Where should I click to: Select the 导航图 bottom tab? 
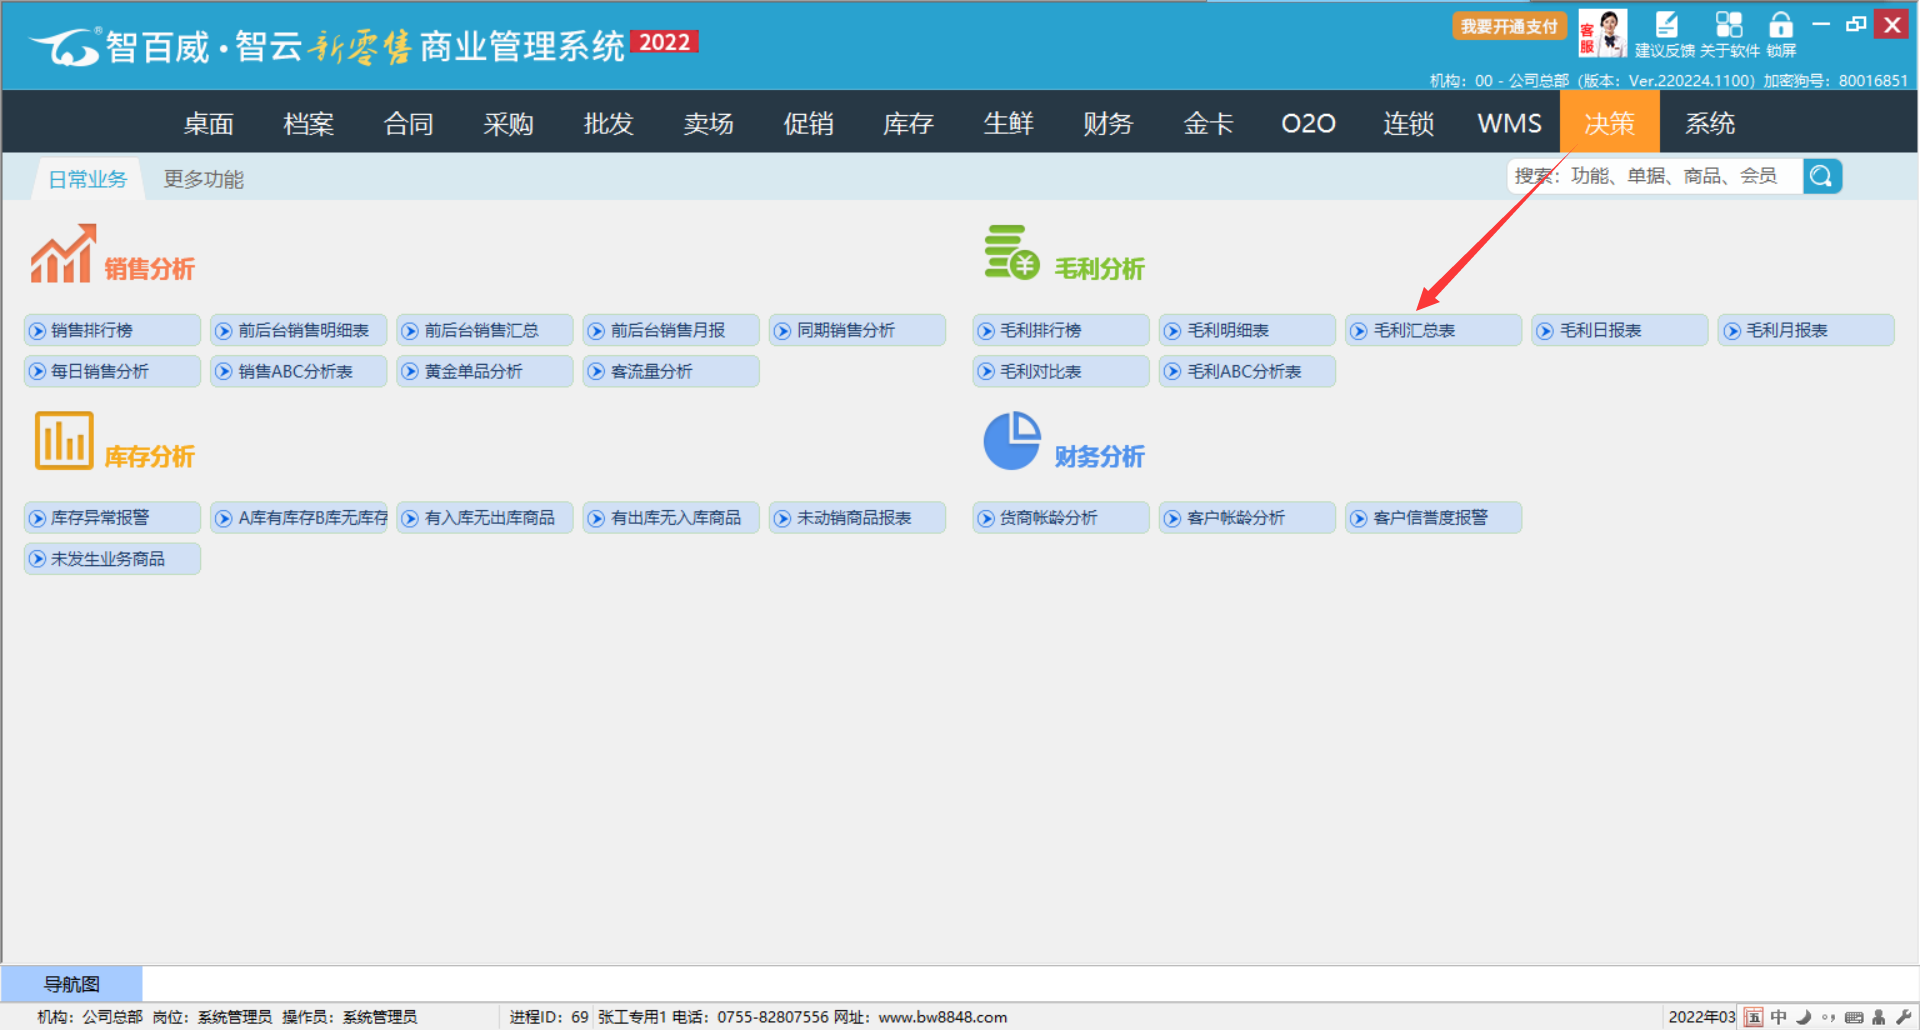tap(72, 984)
